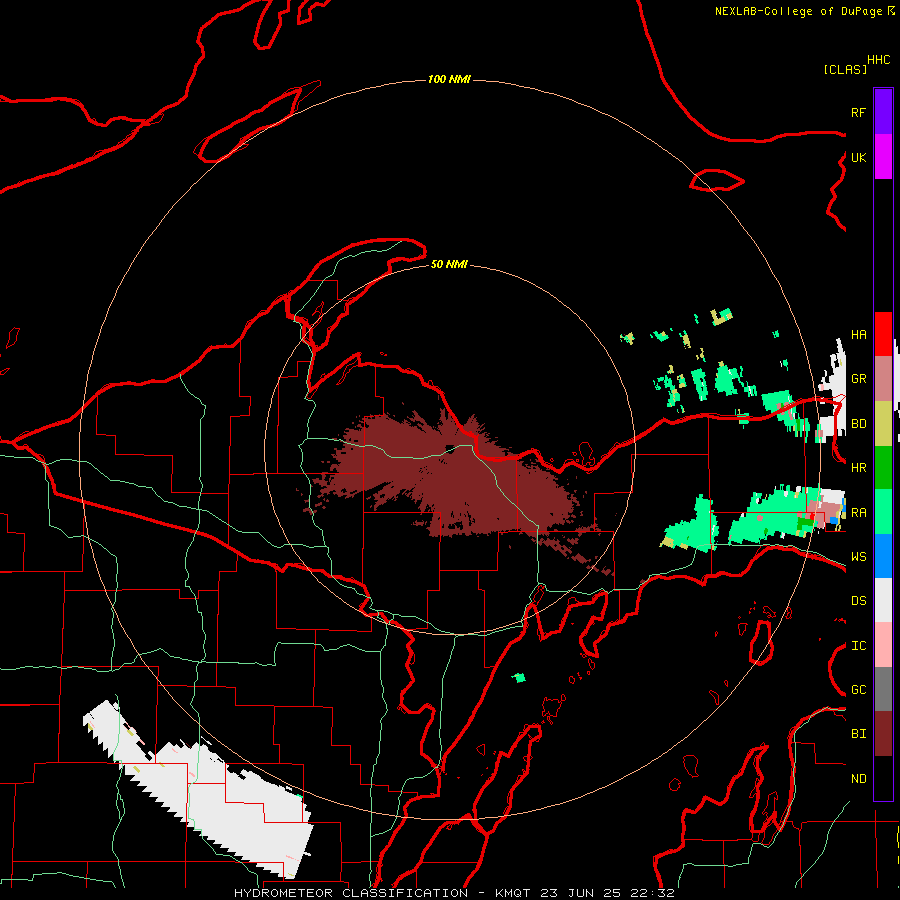This screenshot has width=900, height=900.
Task: Click the DS legend label
Action: tap(858, 601)
